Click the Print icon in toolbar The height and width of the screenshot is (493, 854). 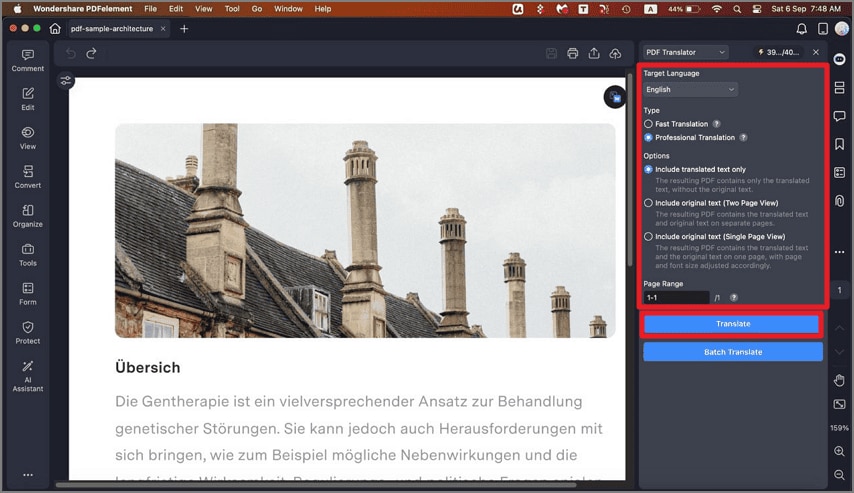coord(572,53)
